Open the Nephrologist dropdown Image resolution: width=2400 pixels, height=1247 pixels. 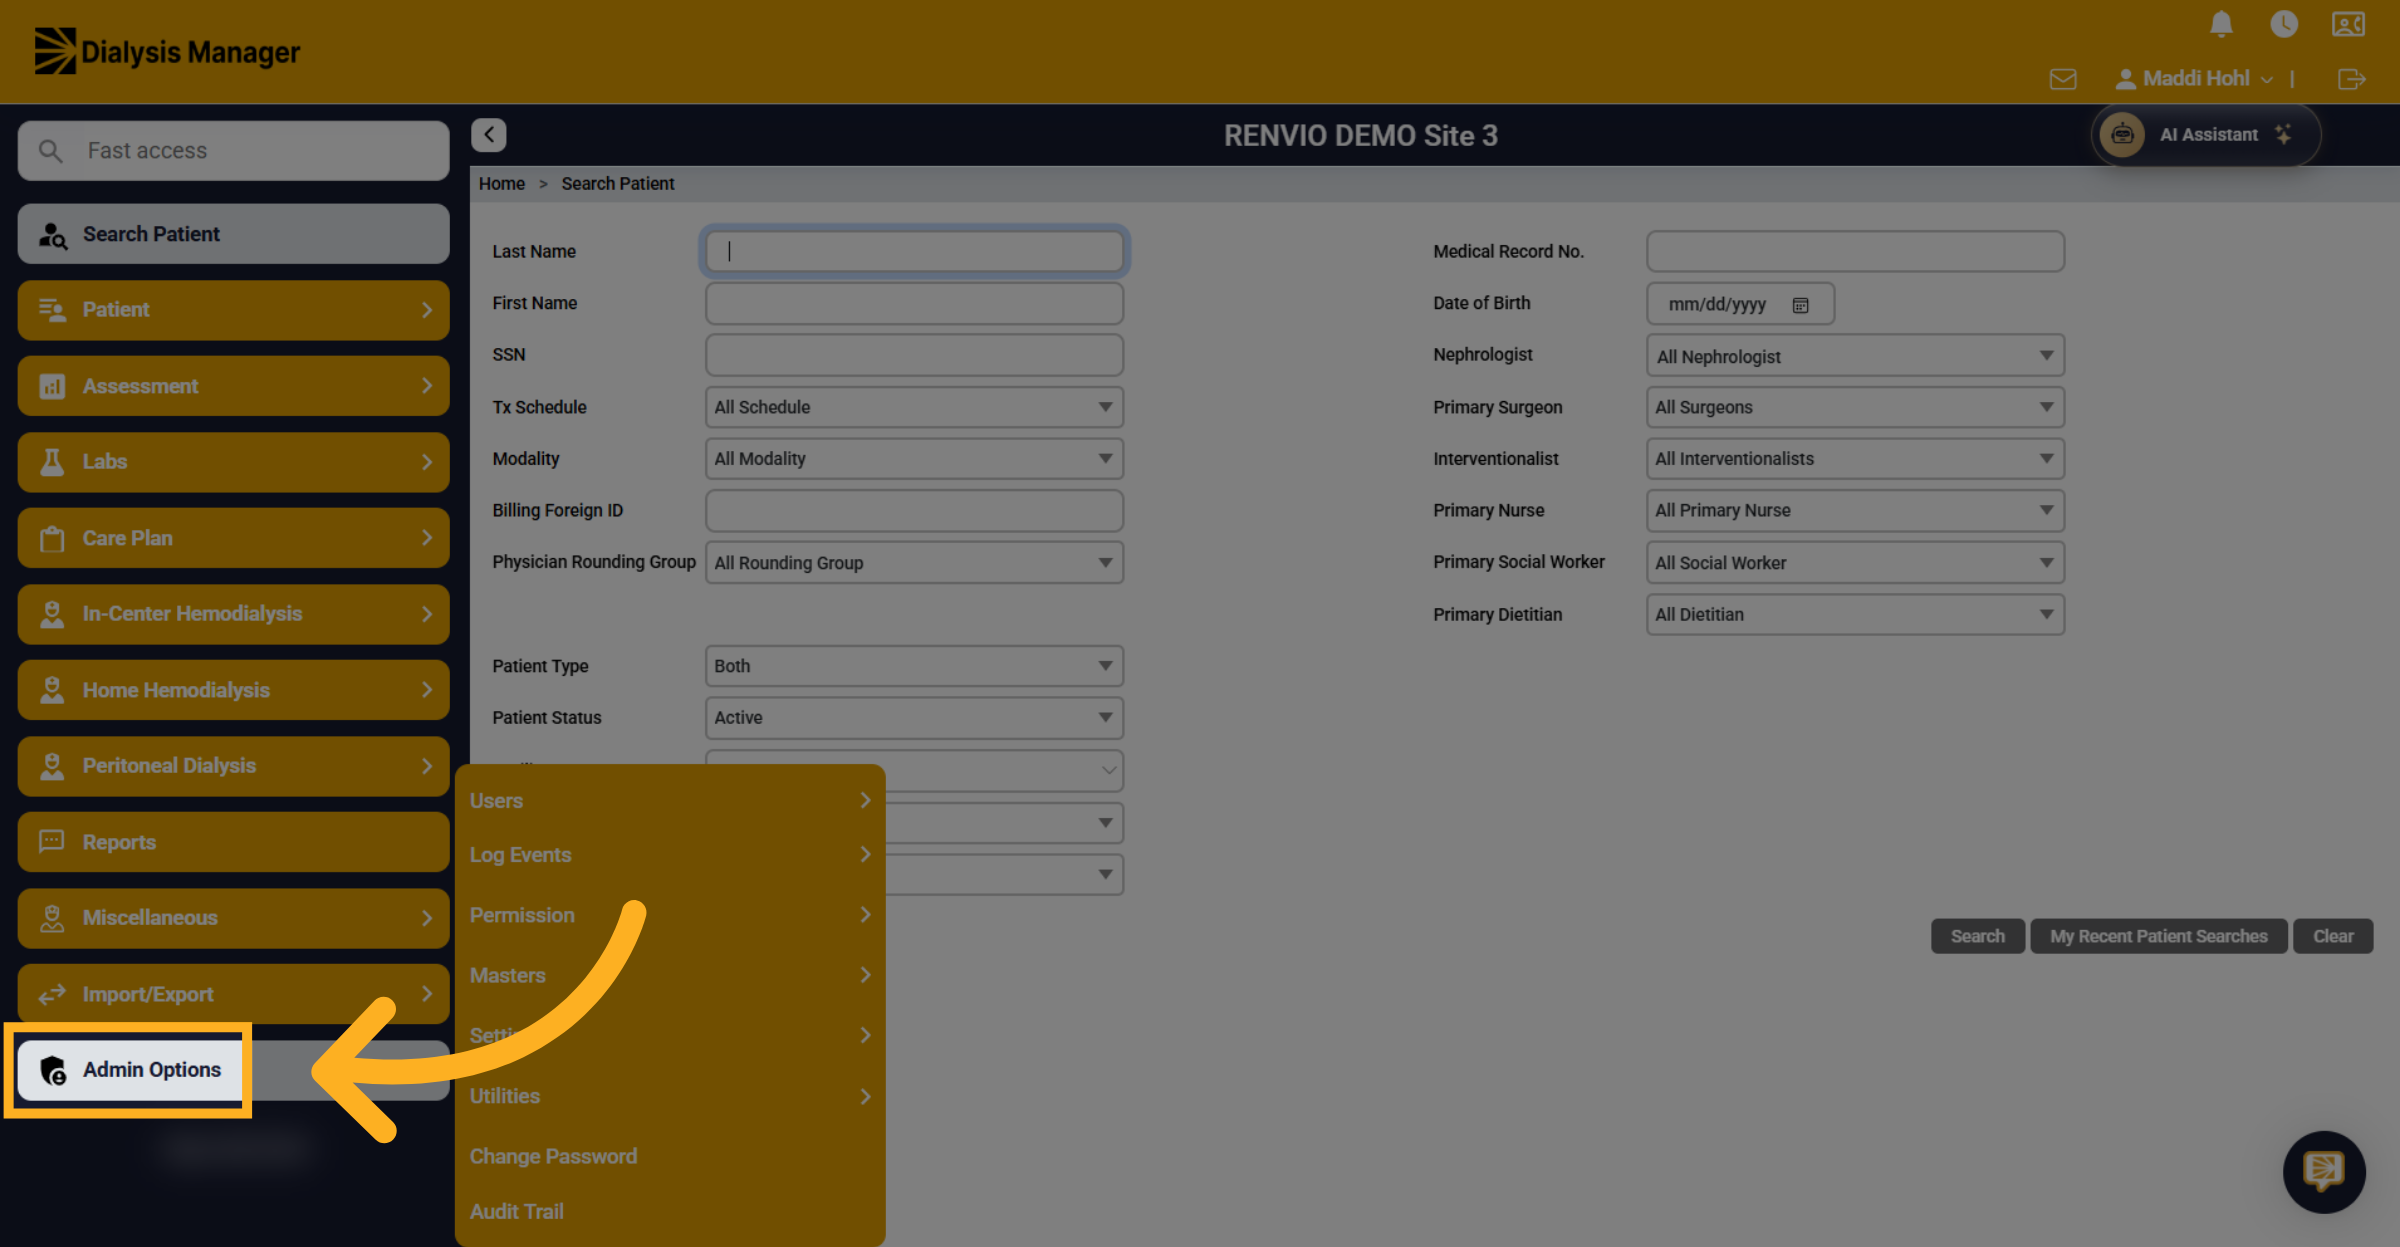click(x=1855, y=356)
